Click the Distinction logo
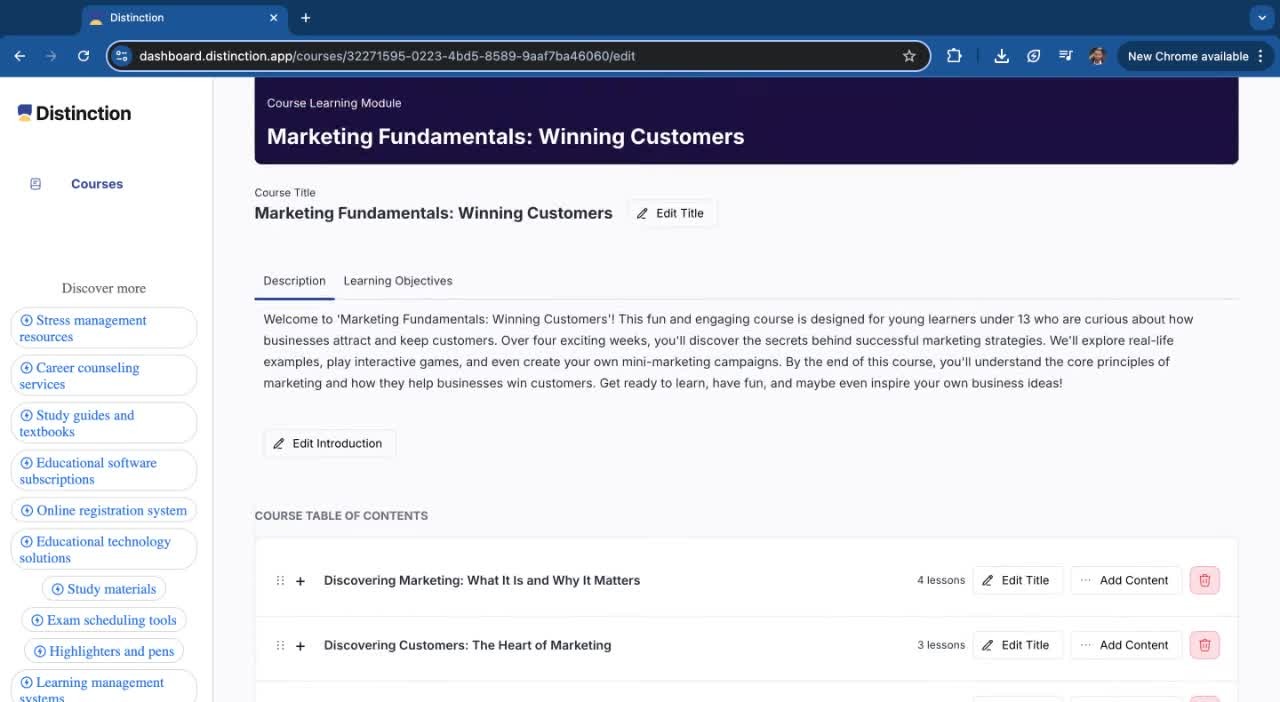This screenshot has width=1280, height=702. tap(75, 113)
